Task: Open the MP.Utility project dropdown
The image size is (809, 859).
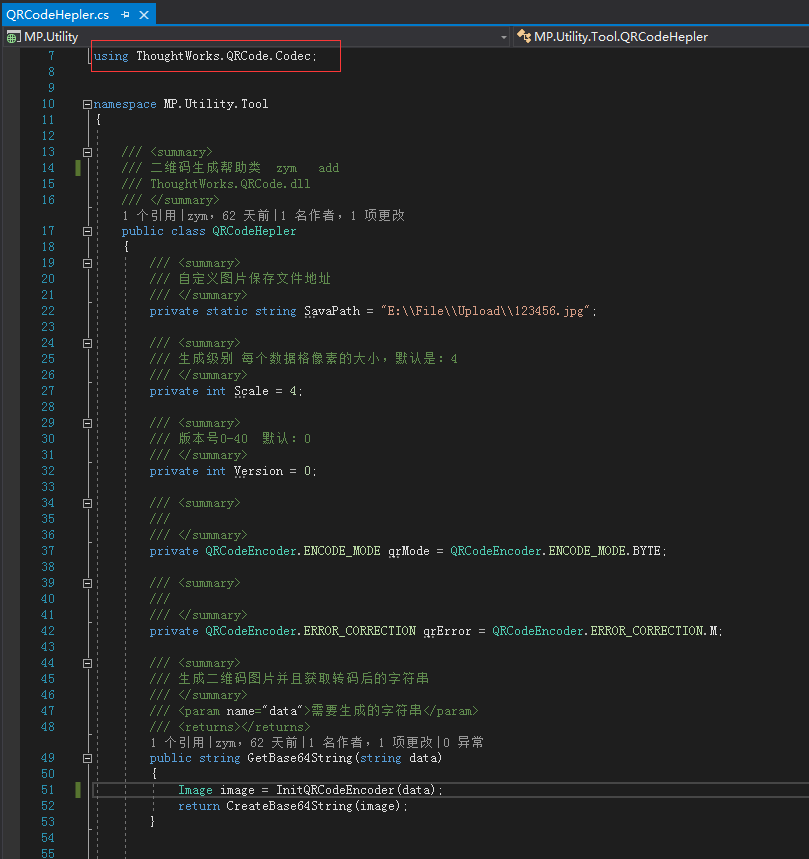Action: (x=503, y=37)
